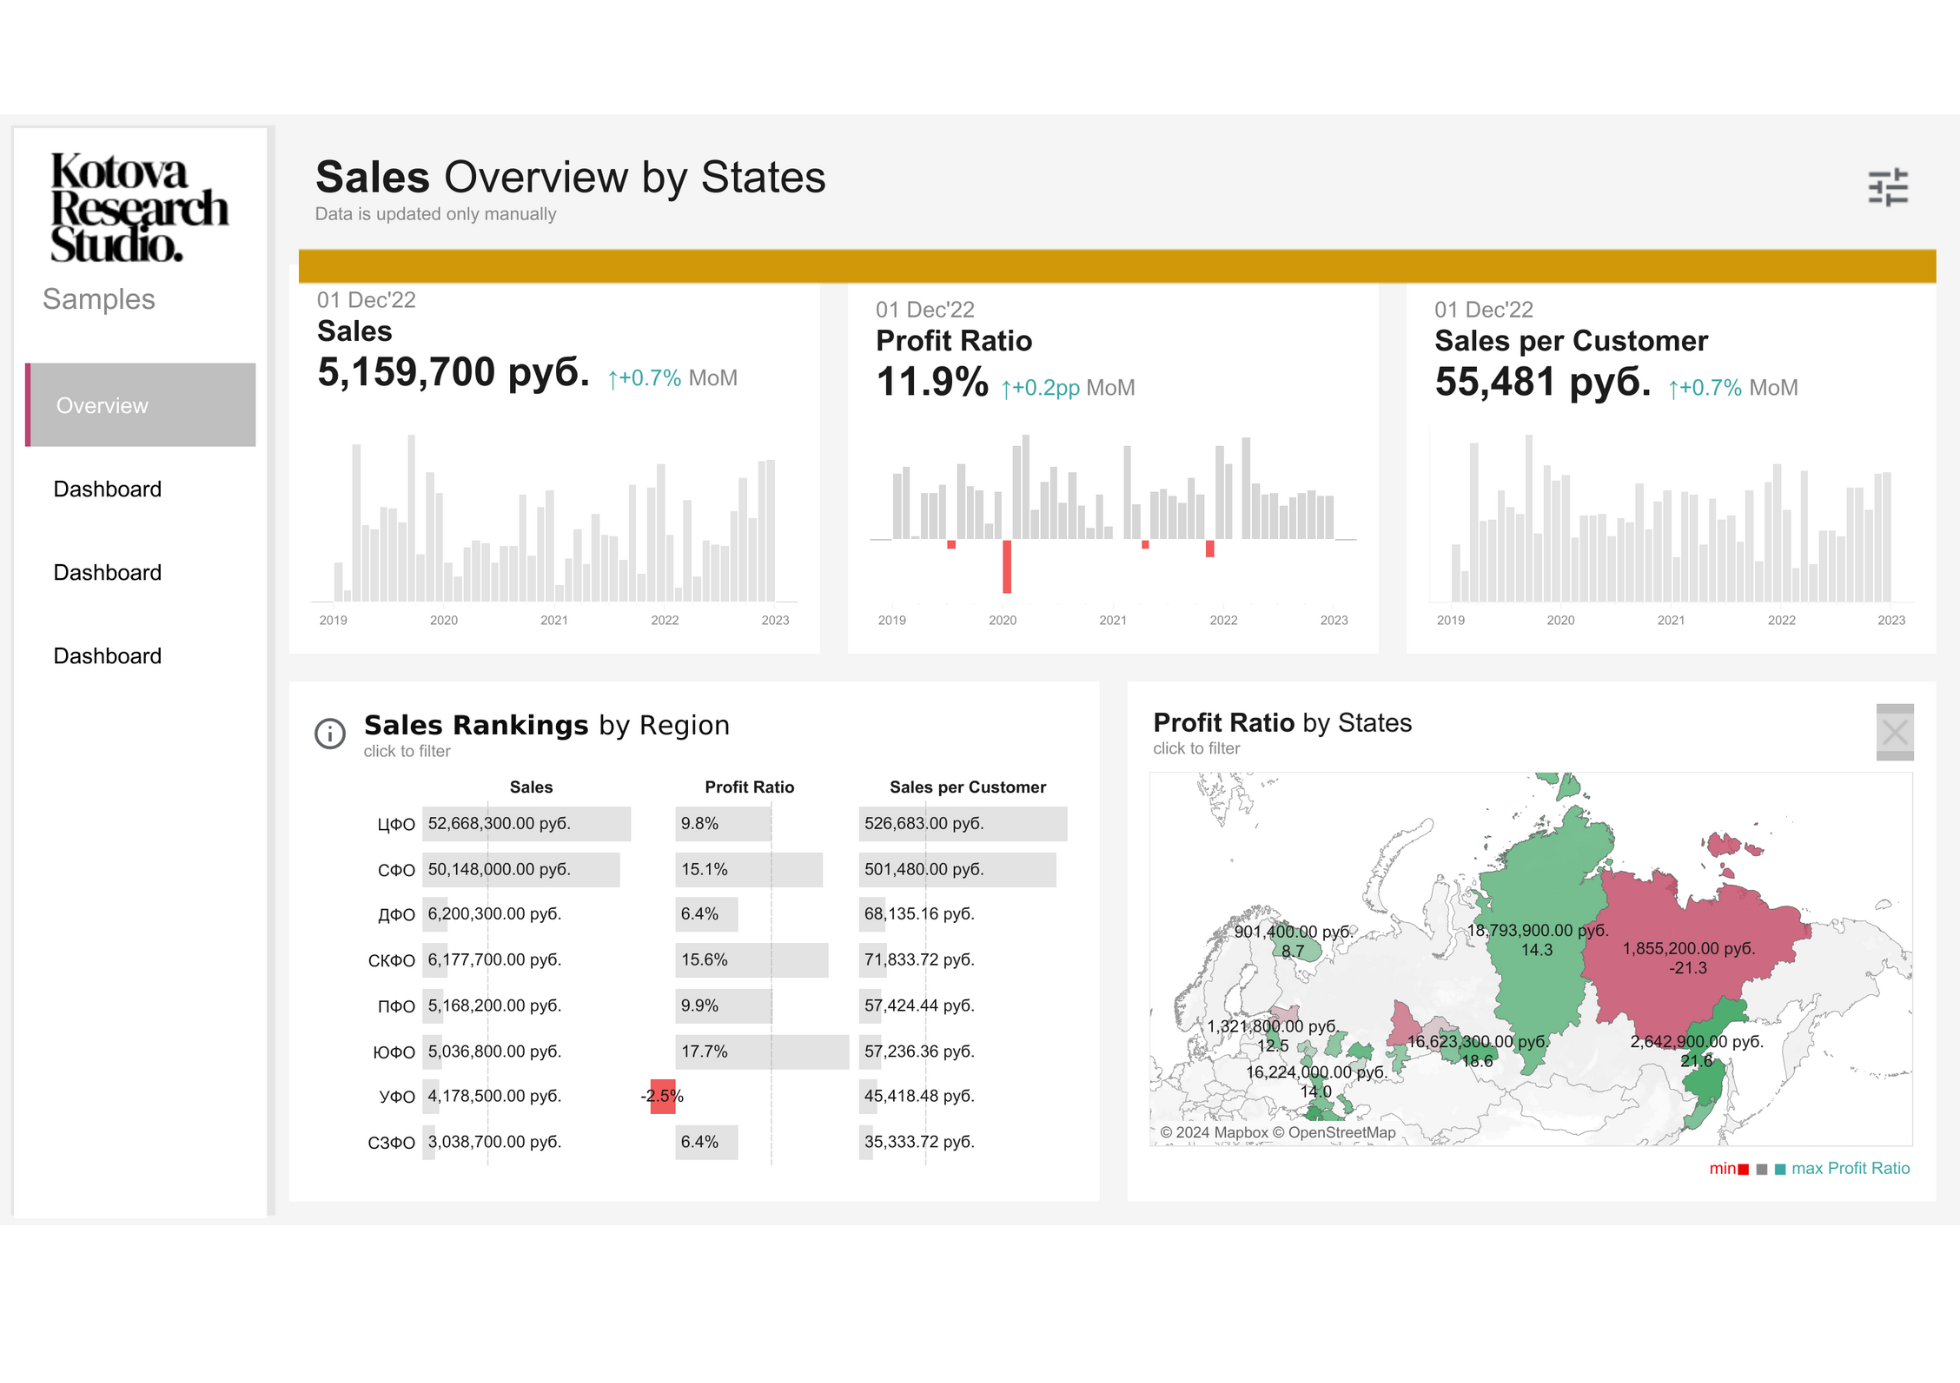Select the Overview menu item
The image size is (1960, 1383).
pos(140,405)
